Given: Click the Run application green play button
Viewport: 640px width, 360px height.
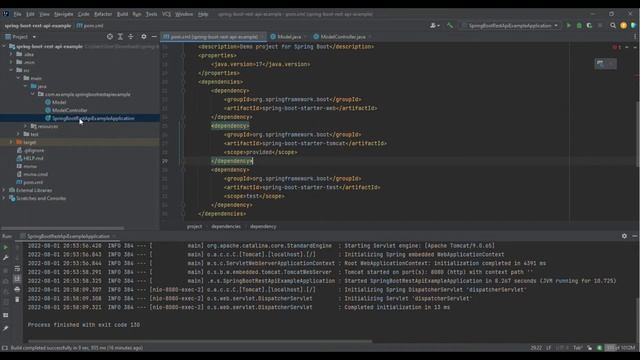Looking at the screenshot, I should [x=569, y=25].
